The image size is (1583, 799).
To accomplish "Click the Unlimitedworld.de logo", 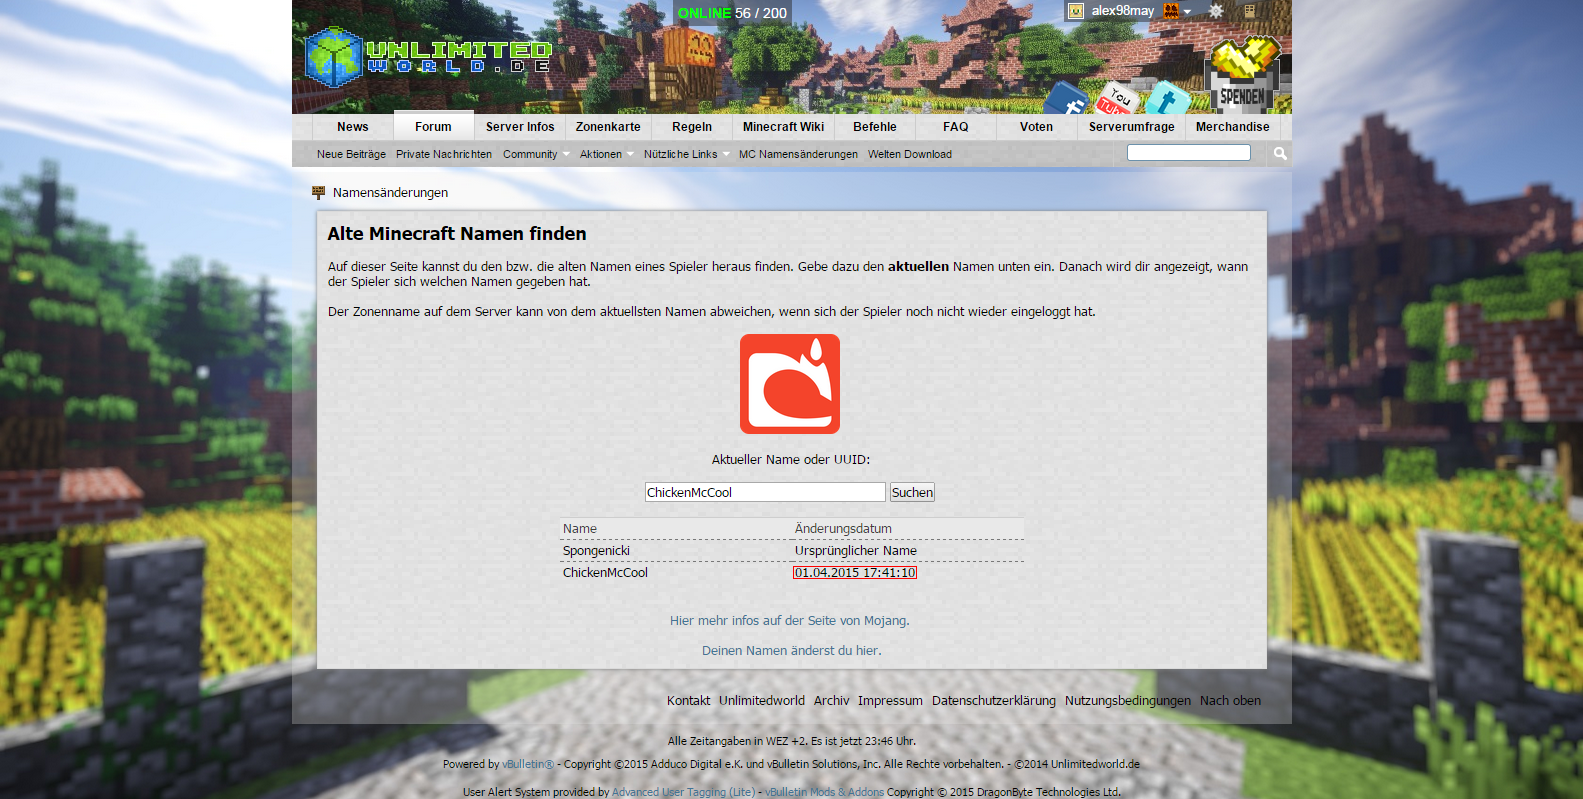I will tap(428, 56).
